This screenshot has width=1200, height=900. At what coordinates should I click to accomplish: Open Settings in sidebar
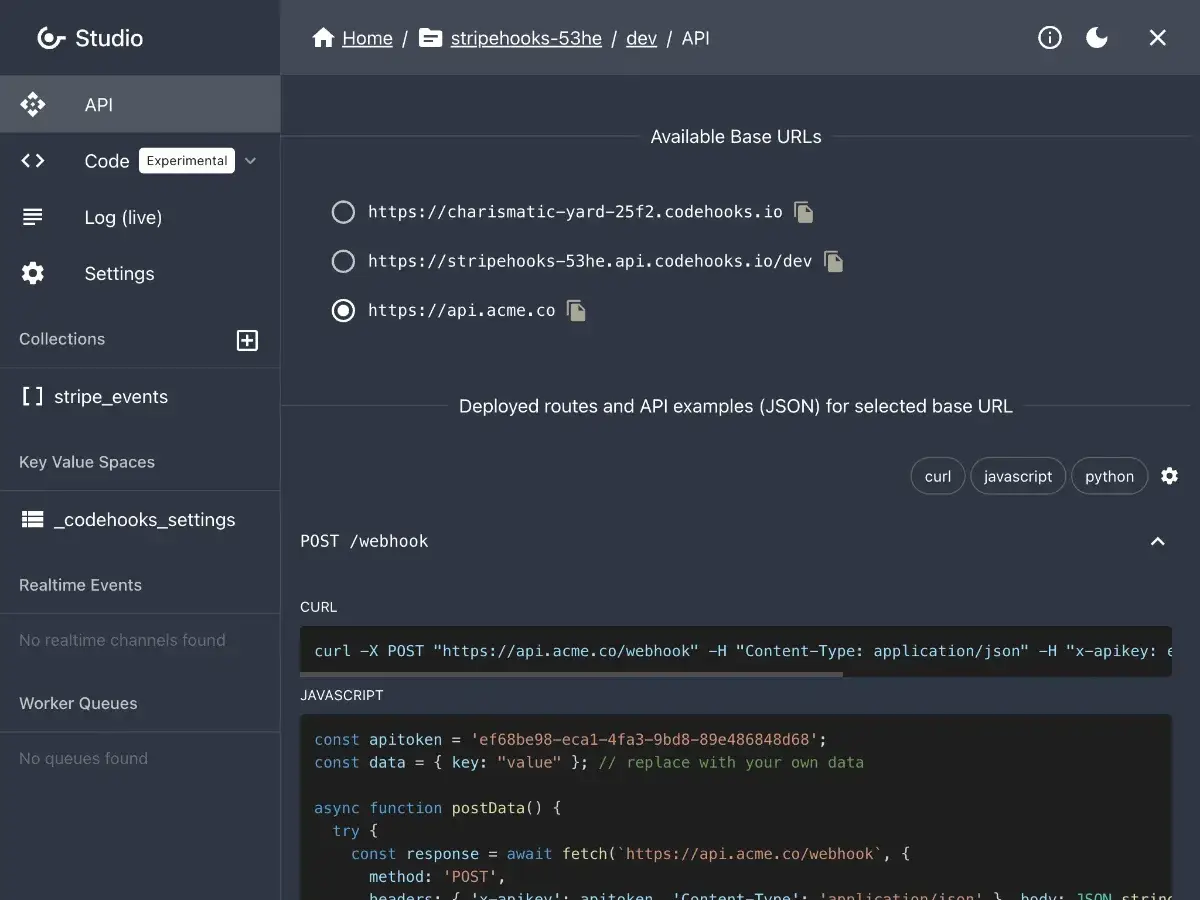[140, 273]
